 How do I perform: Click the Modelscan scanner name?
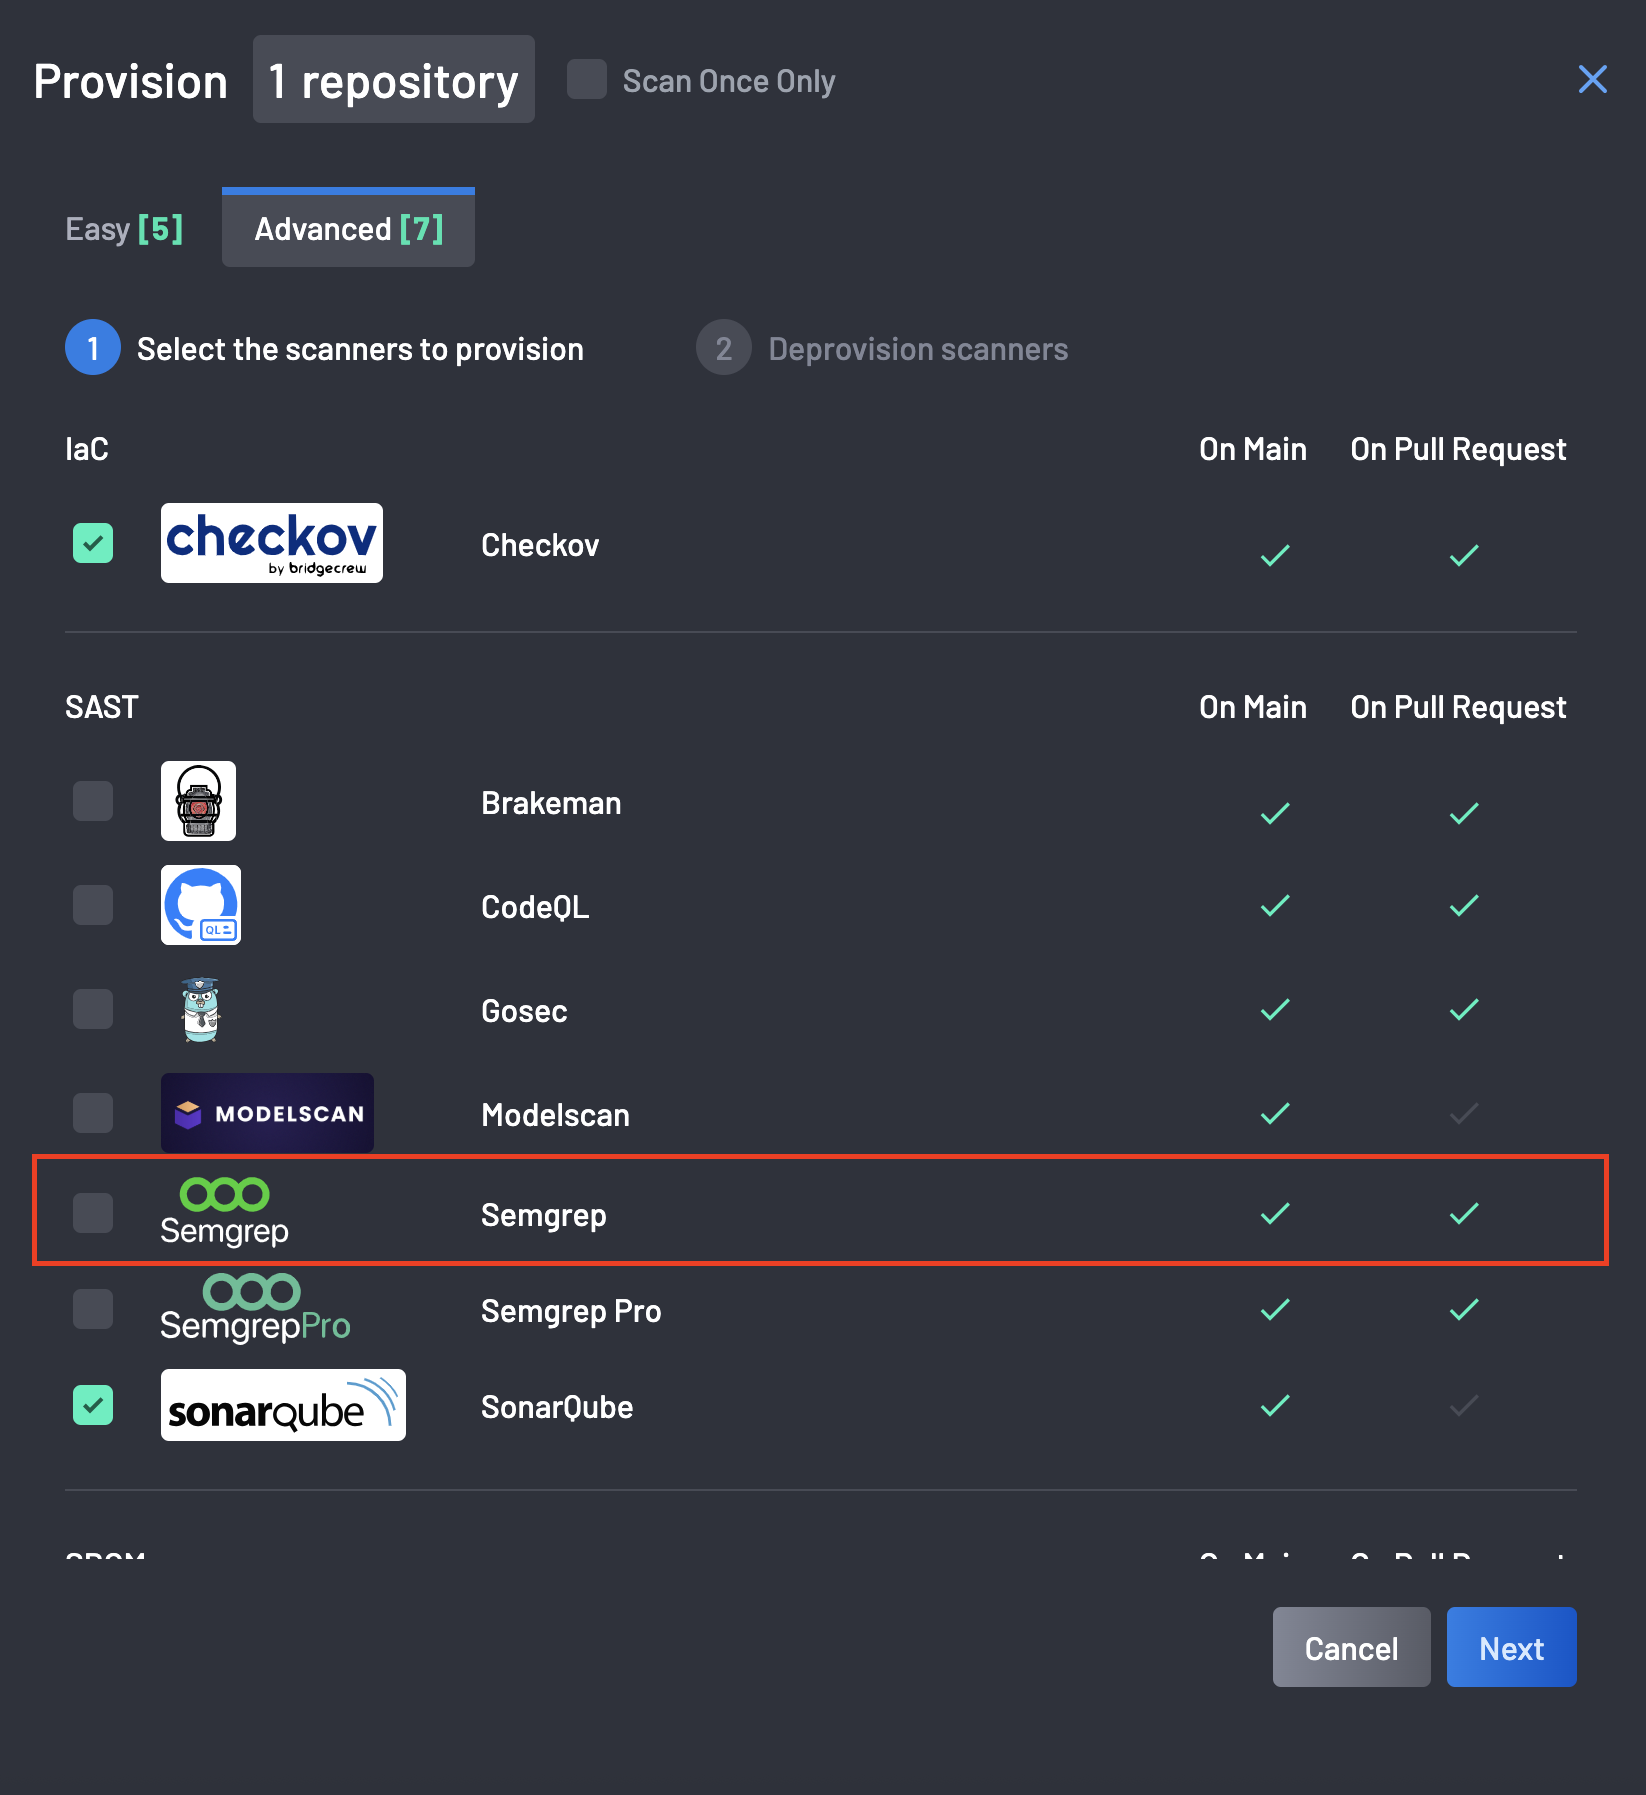555,1115
